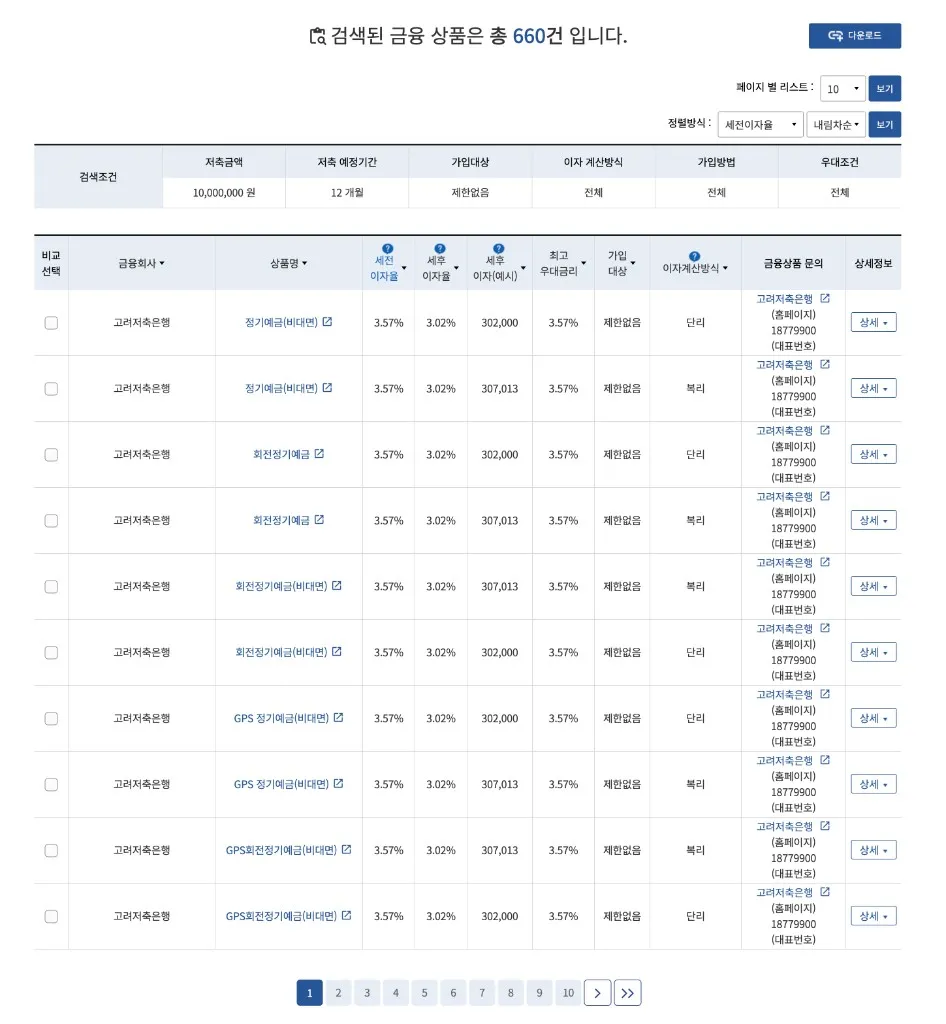Click external-link icon beside GPS회전정기예금(비대면) 복리 name
Viewport: 946px width, 1024px height.
(x=347, y=850)
